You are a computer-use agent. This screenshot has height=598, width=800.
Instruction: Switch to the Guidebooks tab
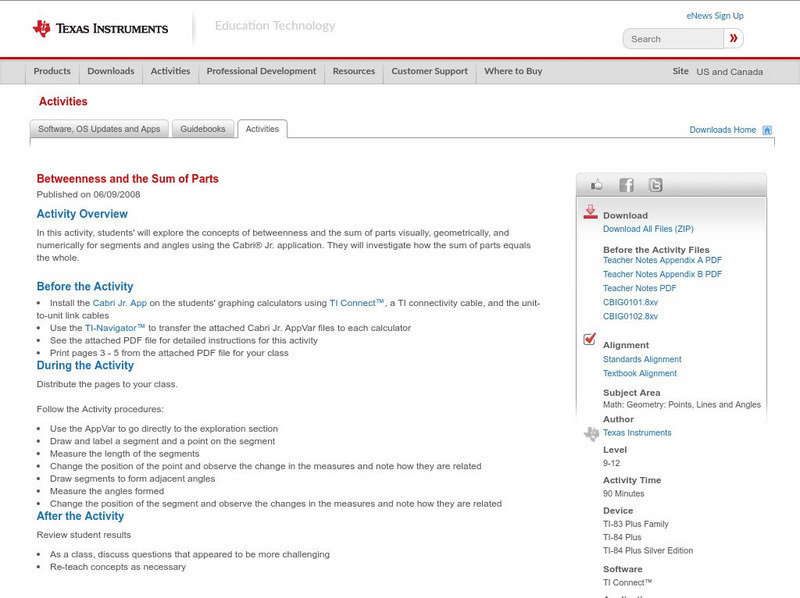203,128
